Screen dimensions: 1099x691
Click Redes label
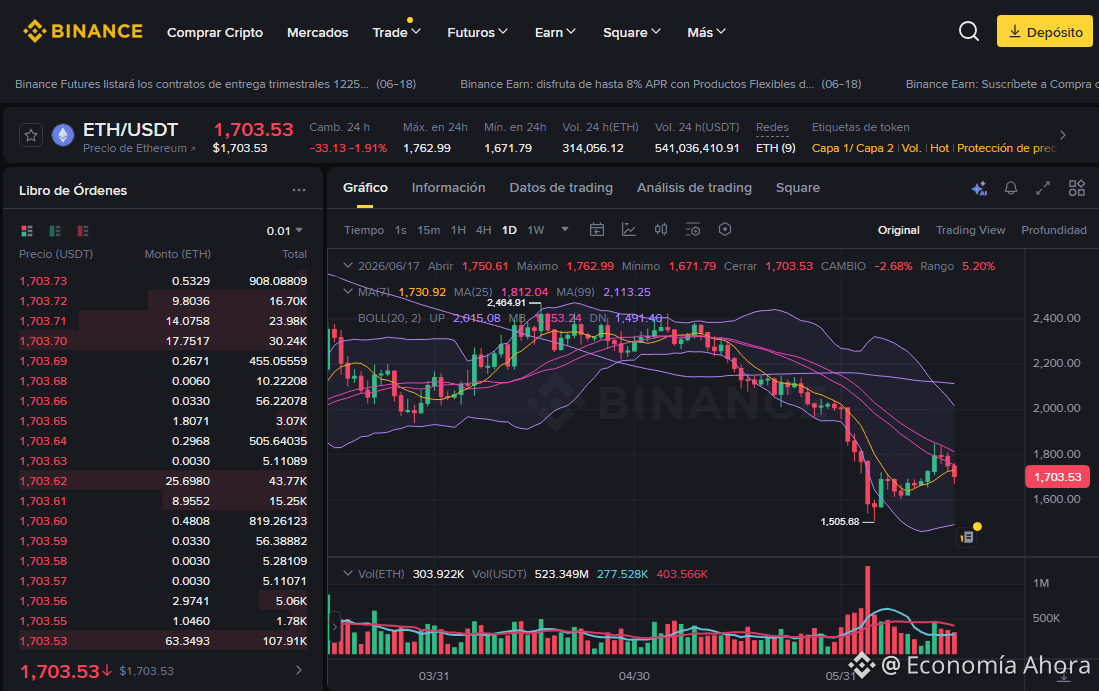click(772, 127)
